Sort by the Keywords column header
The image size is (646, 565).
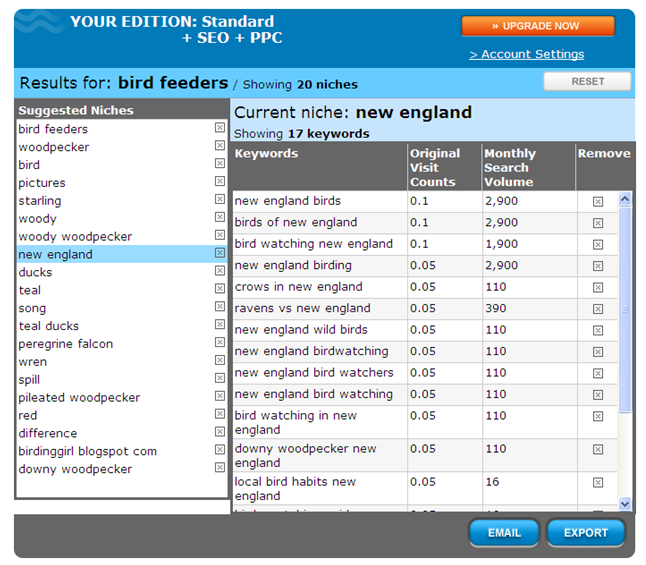(x=266, y=153)
